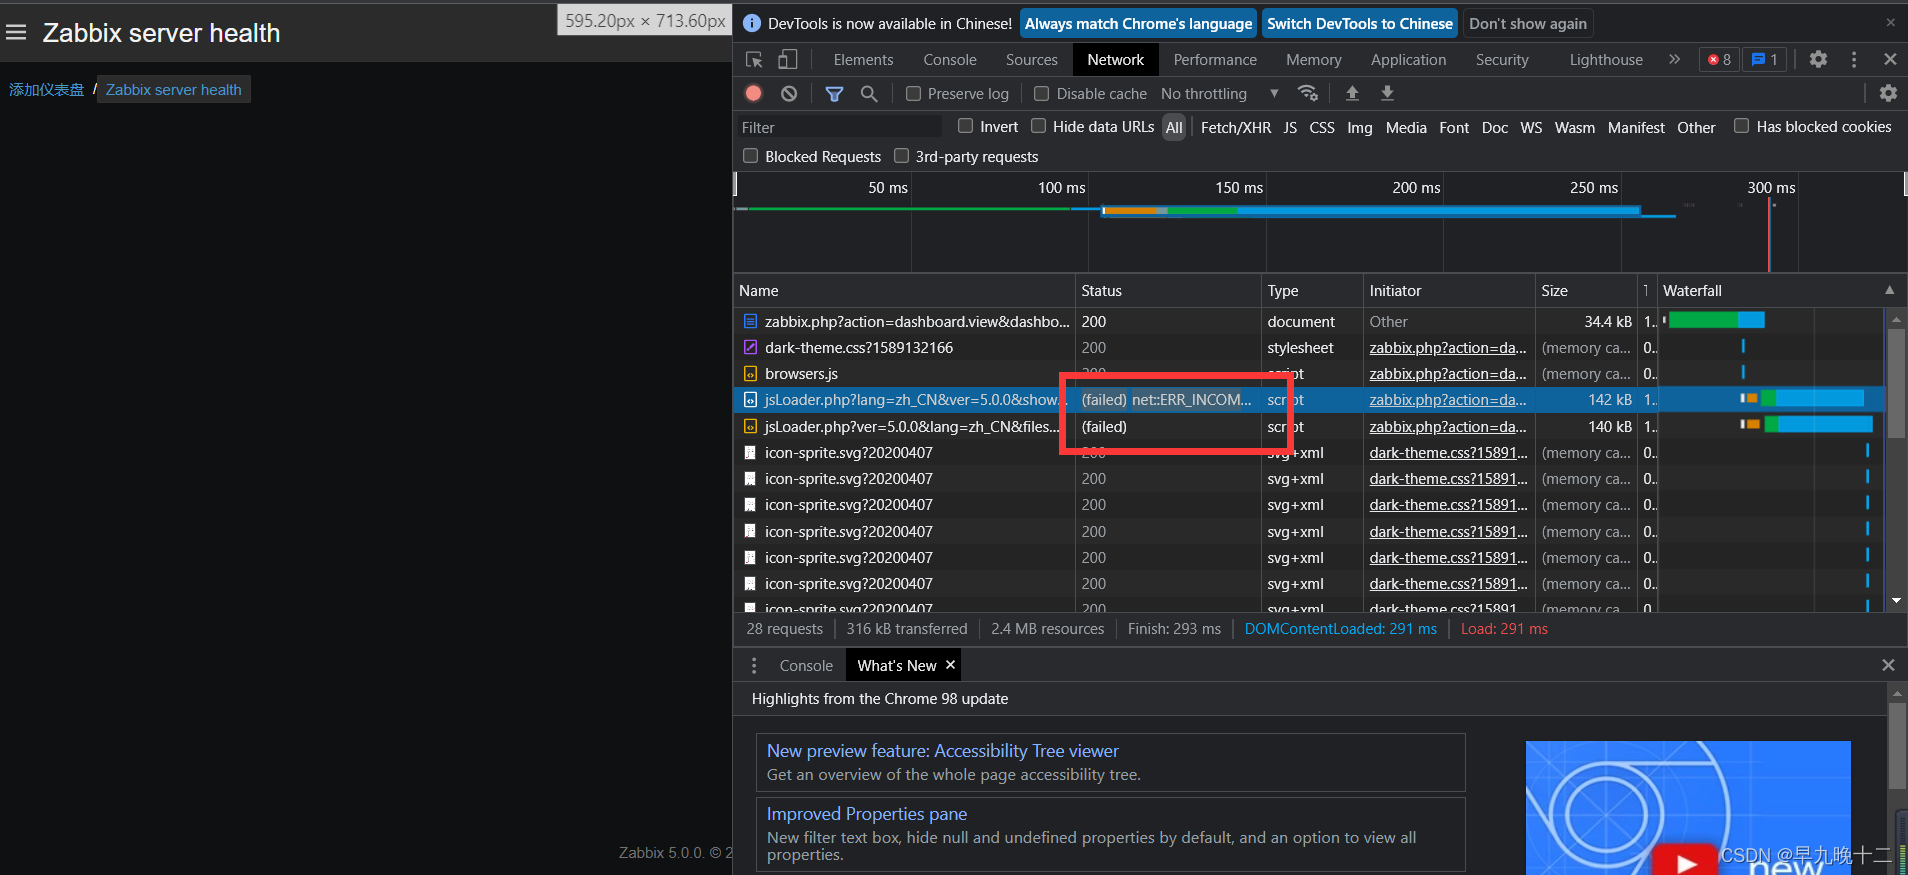1908x875 pixels.
Task: Select the dark-theme.css request row
Action: [1308, 348]
